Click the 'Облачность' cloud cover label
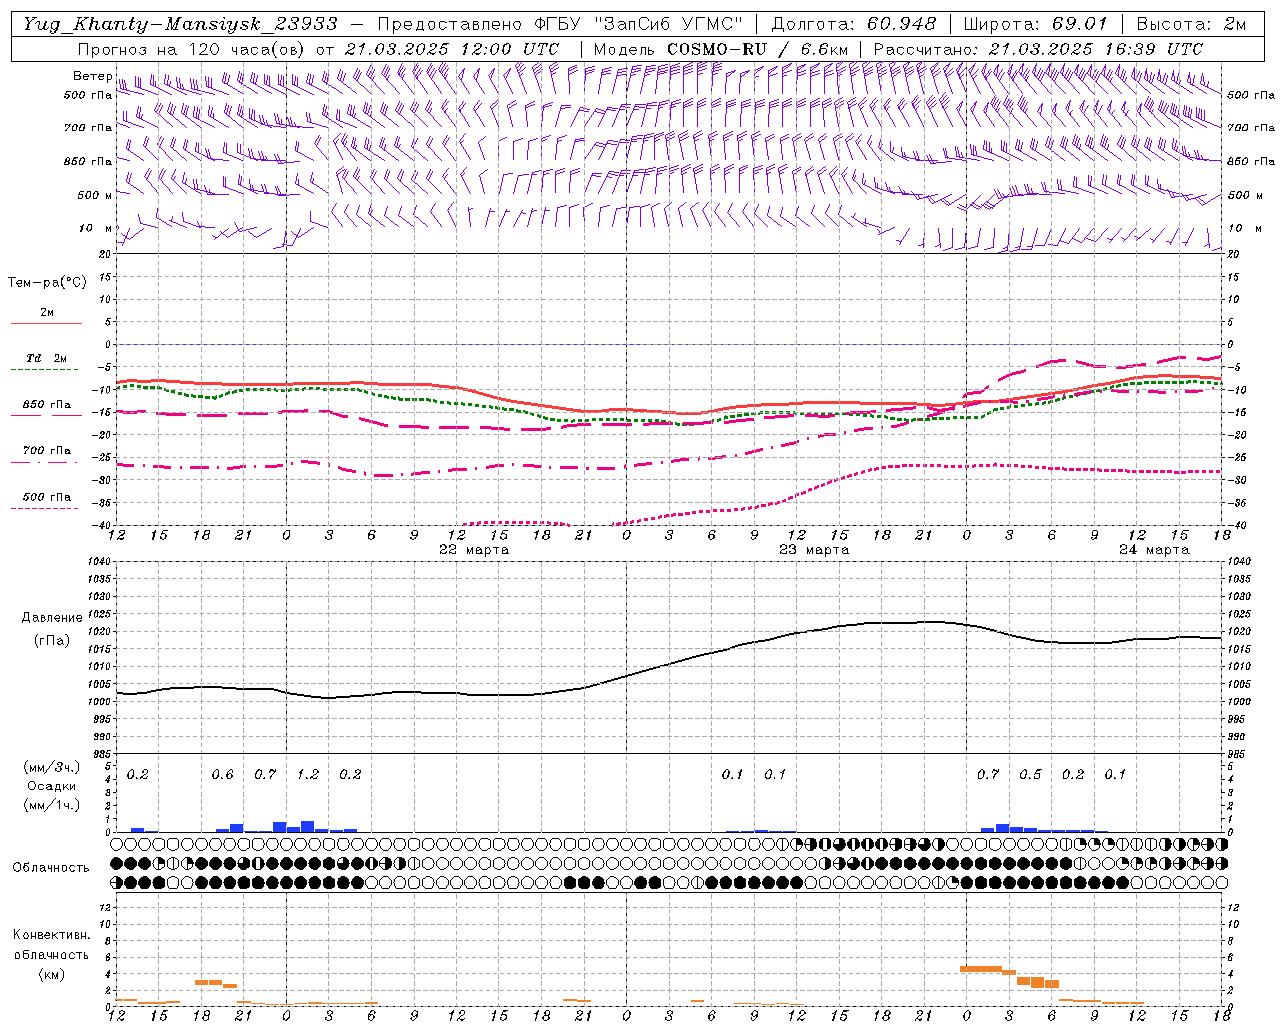Image resolution: width=1280 pixels, height=1024 pixels. click(51, 868)
